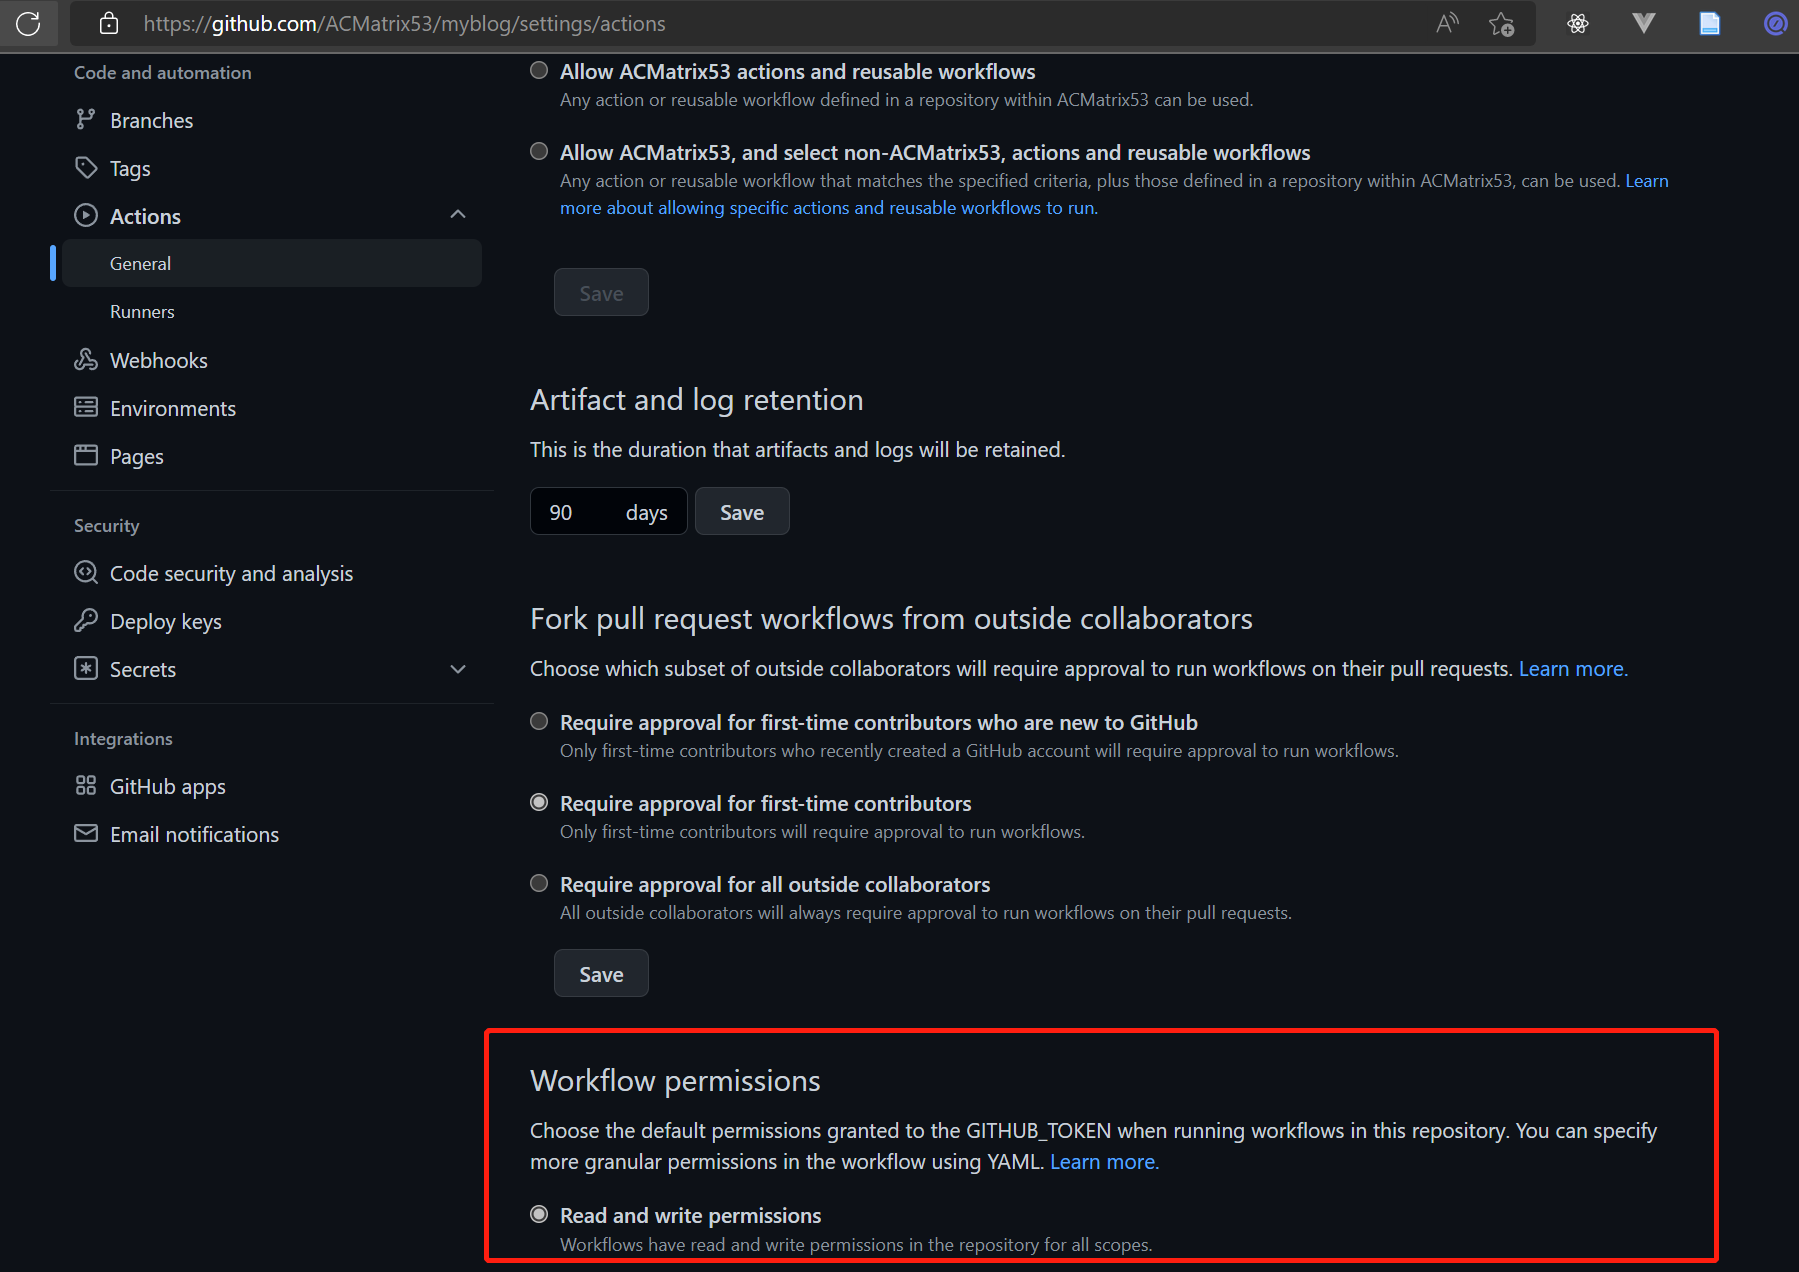
Task: Click the browser address bar URL
Action: point(404,23)
